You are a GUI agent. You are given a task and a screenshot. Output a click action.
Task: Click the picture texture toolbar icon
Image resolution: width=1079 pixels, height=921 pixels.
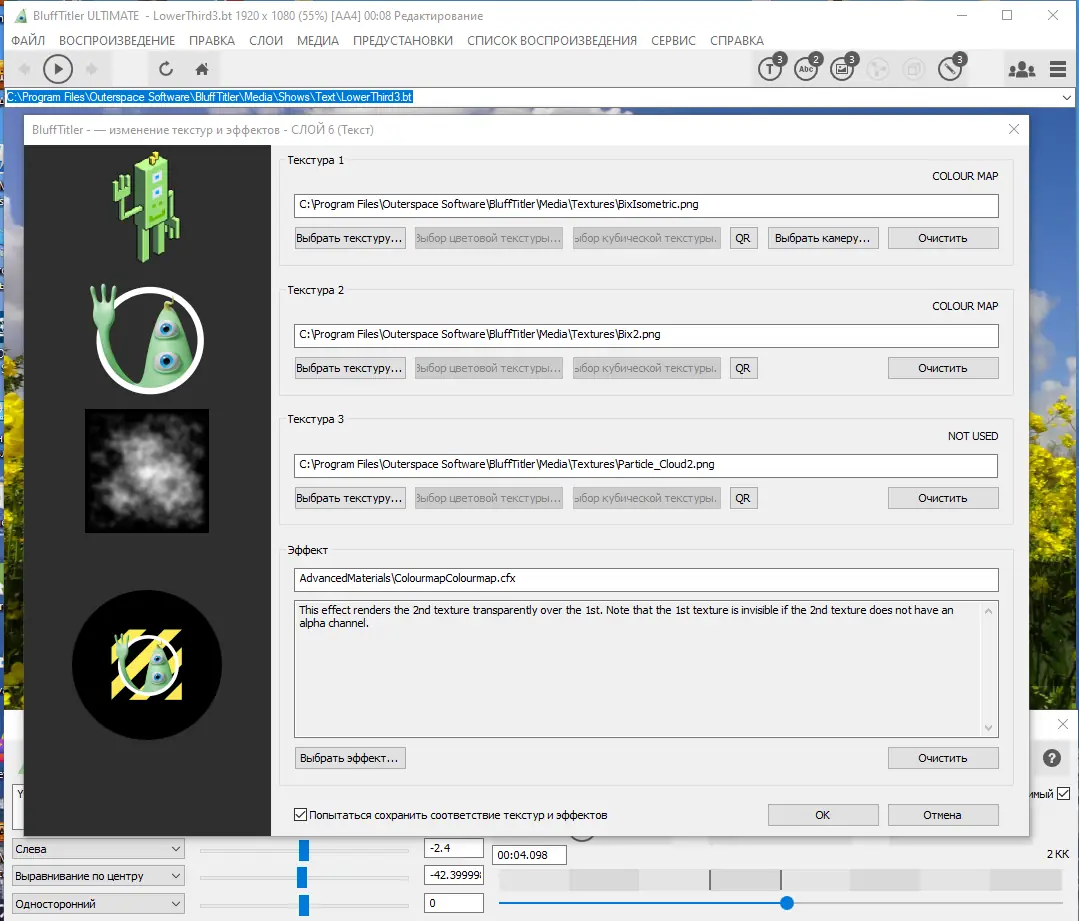[842, 69]
